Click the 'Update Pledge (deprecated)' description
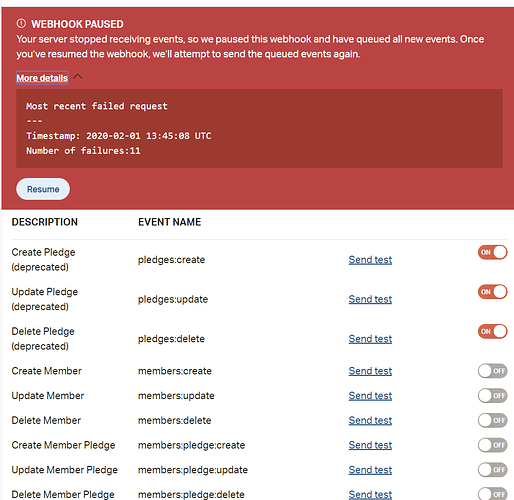Viewport: 514px width, 500px height. coord(45,299)
